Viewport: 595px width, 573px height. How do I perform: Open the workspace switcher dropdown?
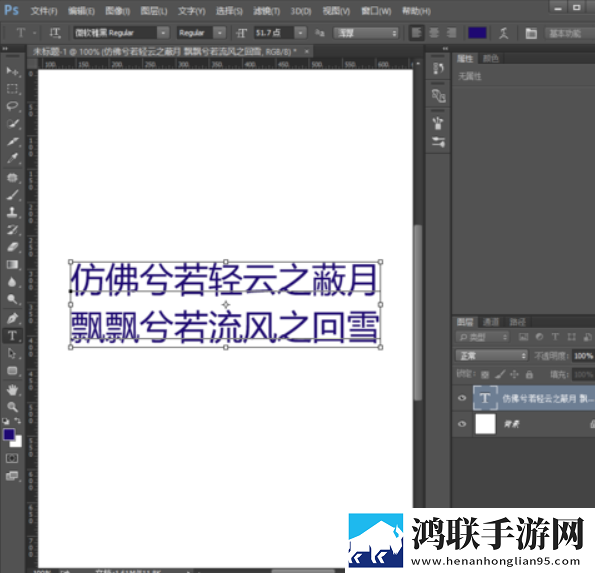click(569, 33)
